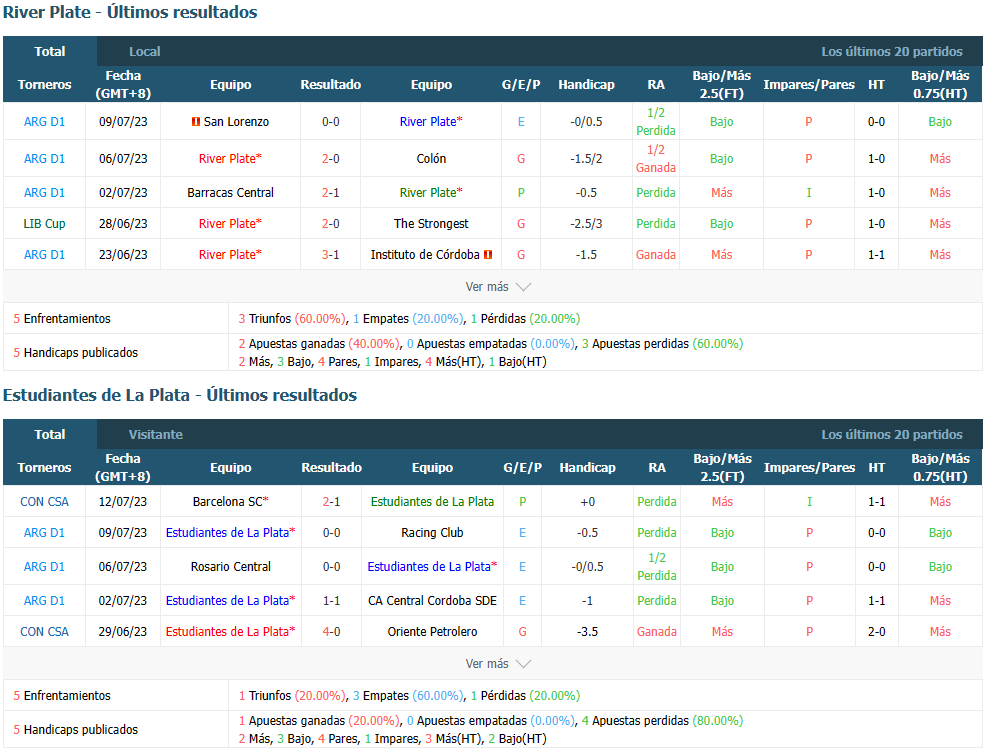This screenshot has width=990, height=753.
Task: Click Estudiantes' '3 Empates (60.00%)' summary
Action: click(408, 696)
